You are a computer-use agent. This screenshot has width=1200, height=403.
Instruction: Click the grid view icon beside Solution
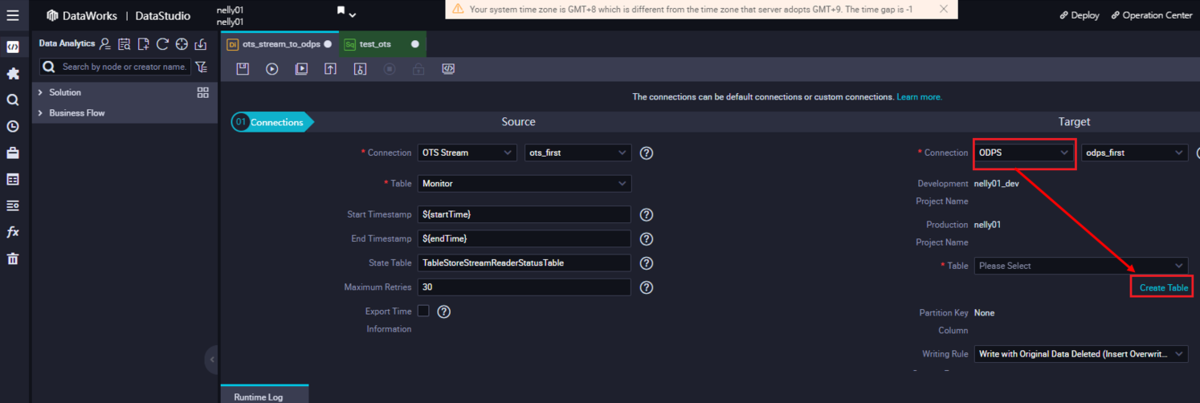coord(203,92)
